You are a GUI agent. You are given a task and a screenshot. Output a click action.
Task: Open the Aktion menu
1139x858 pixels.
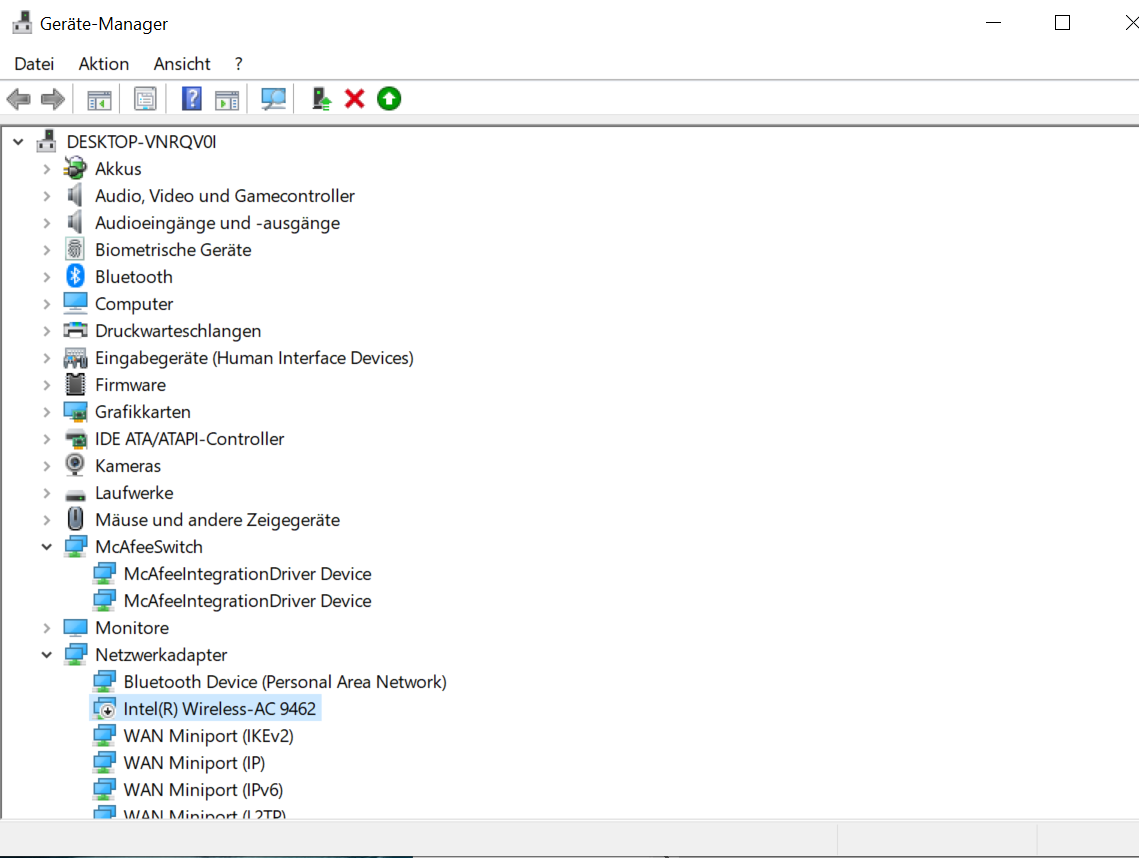104,64
